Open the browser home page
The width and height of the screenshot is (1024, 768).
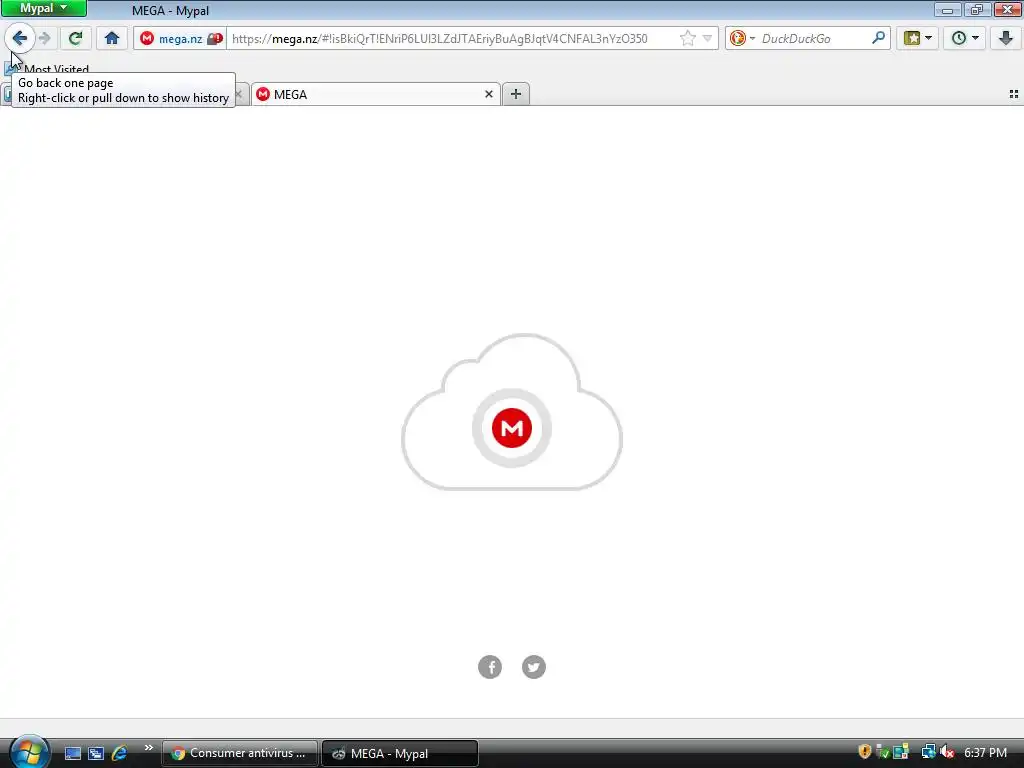point(112,38)
